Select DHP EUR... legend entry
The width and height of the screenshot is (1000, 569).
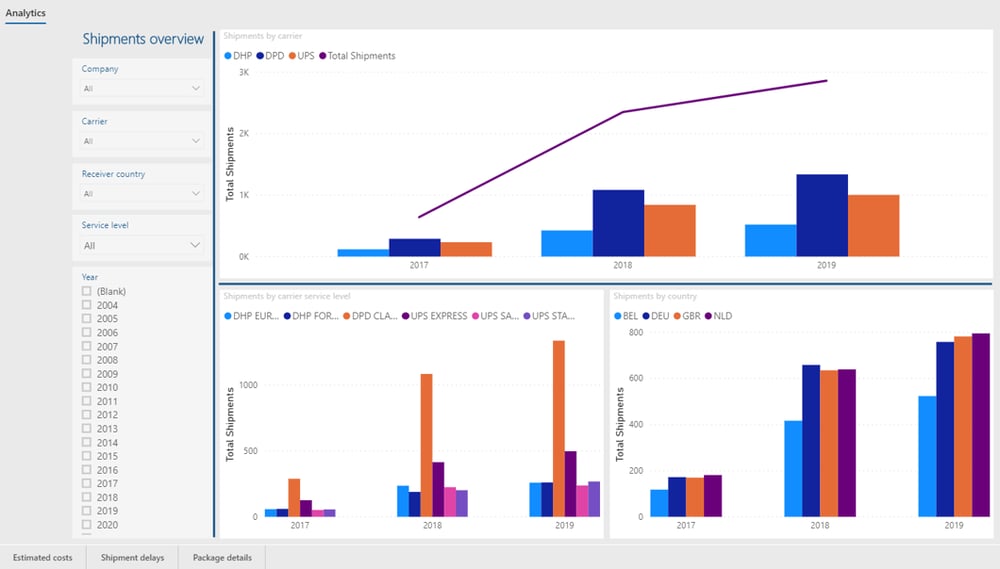(x=251, y=316)
